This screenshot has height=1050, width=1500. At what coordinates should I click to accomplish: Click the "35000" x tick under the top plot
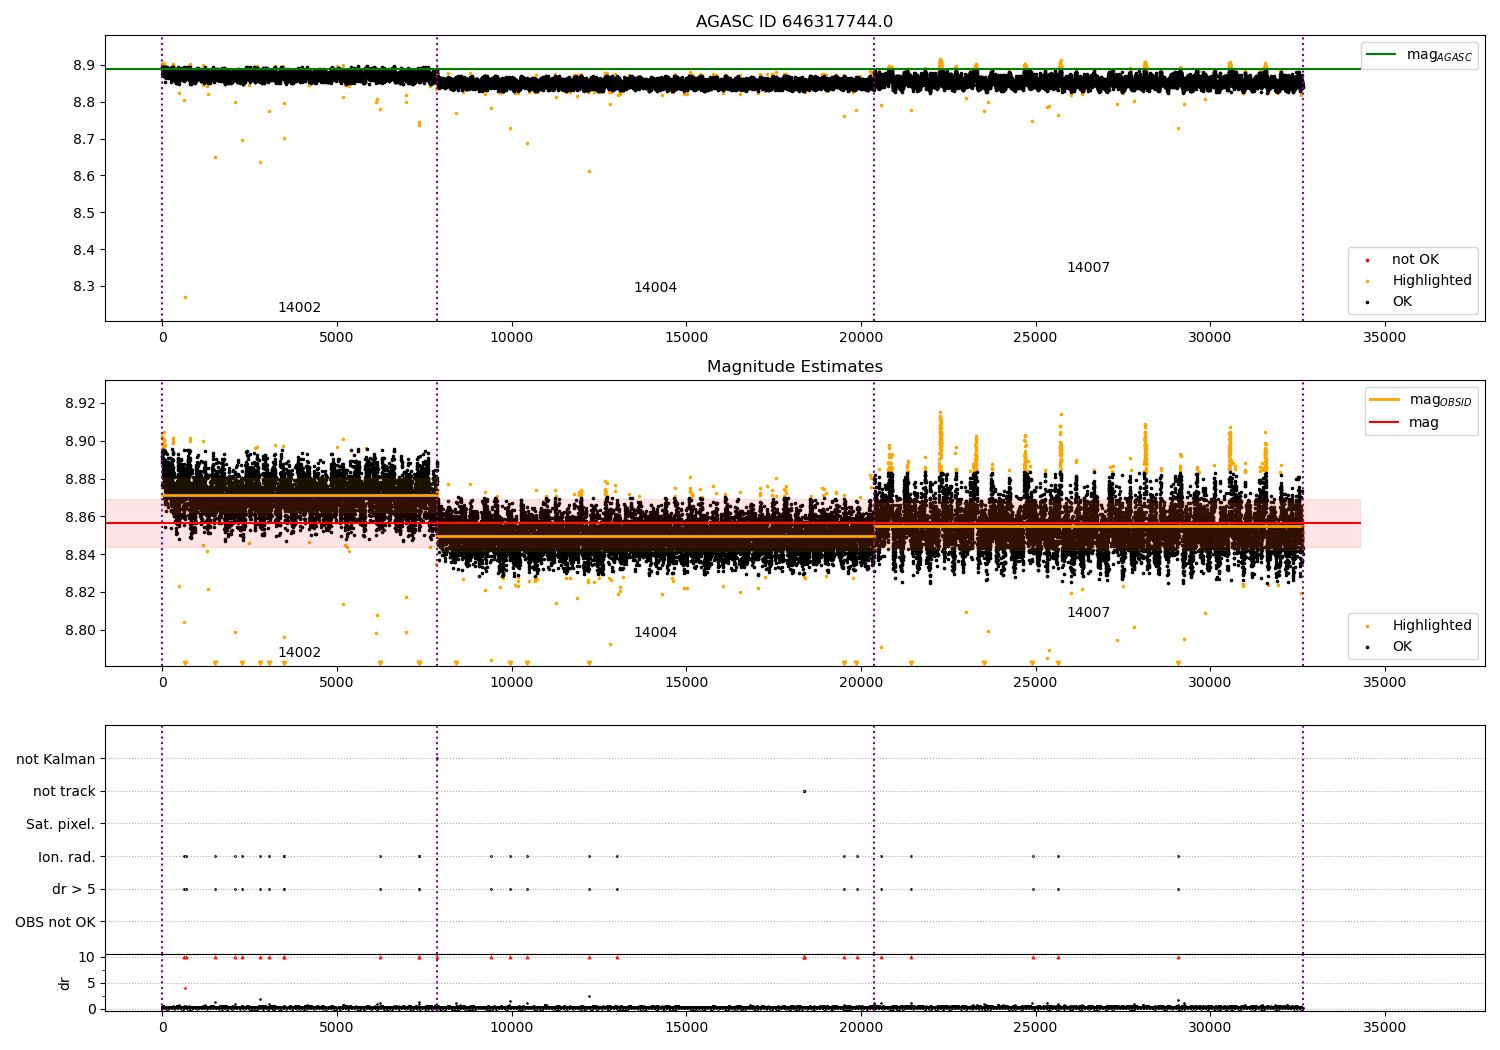pos(1385,338)
